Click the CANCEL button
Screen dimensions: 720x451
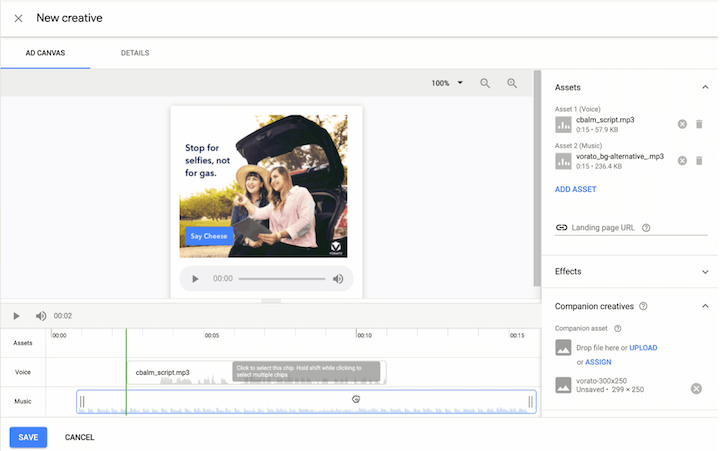[79, 437]
